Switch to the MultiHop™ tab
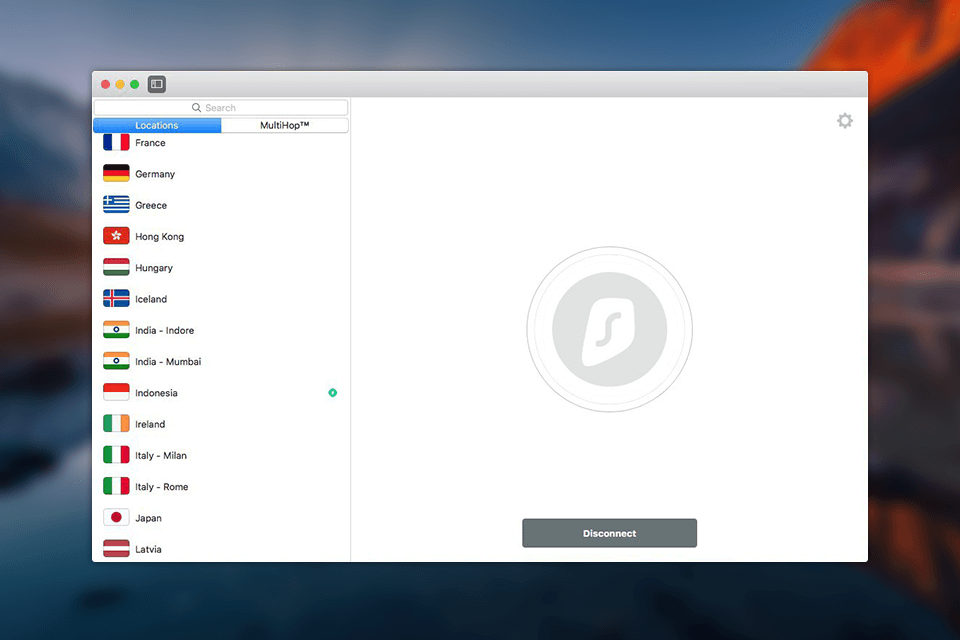960x640 pixels. click(x=285, y=125)
